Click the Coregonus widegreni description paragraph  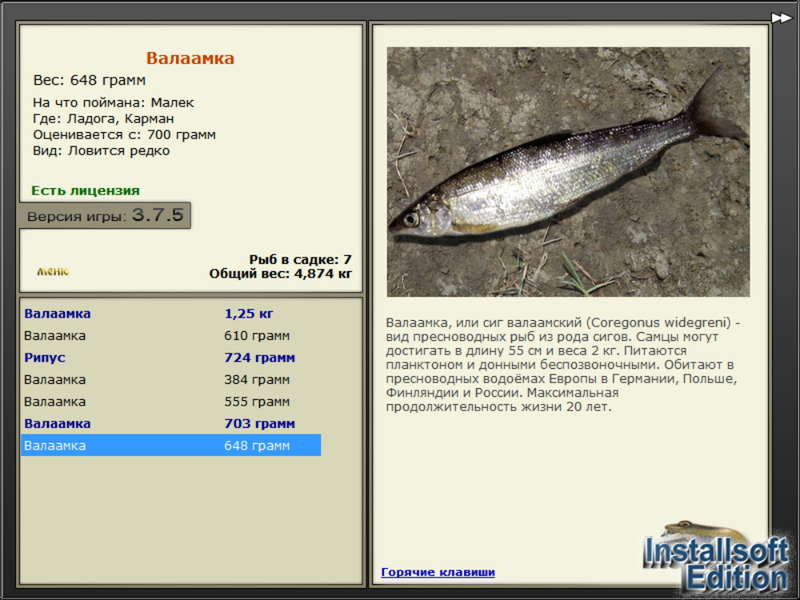coord(562,364)
